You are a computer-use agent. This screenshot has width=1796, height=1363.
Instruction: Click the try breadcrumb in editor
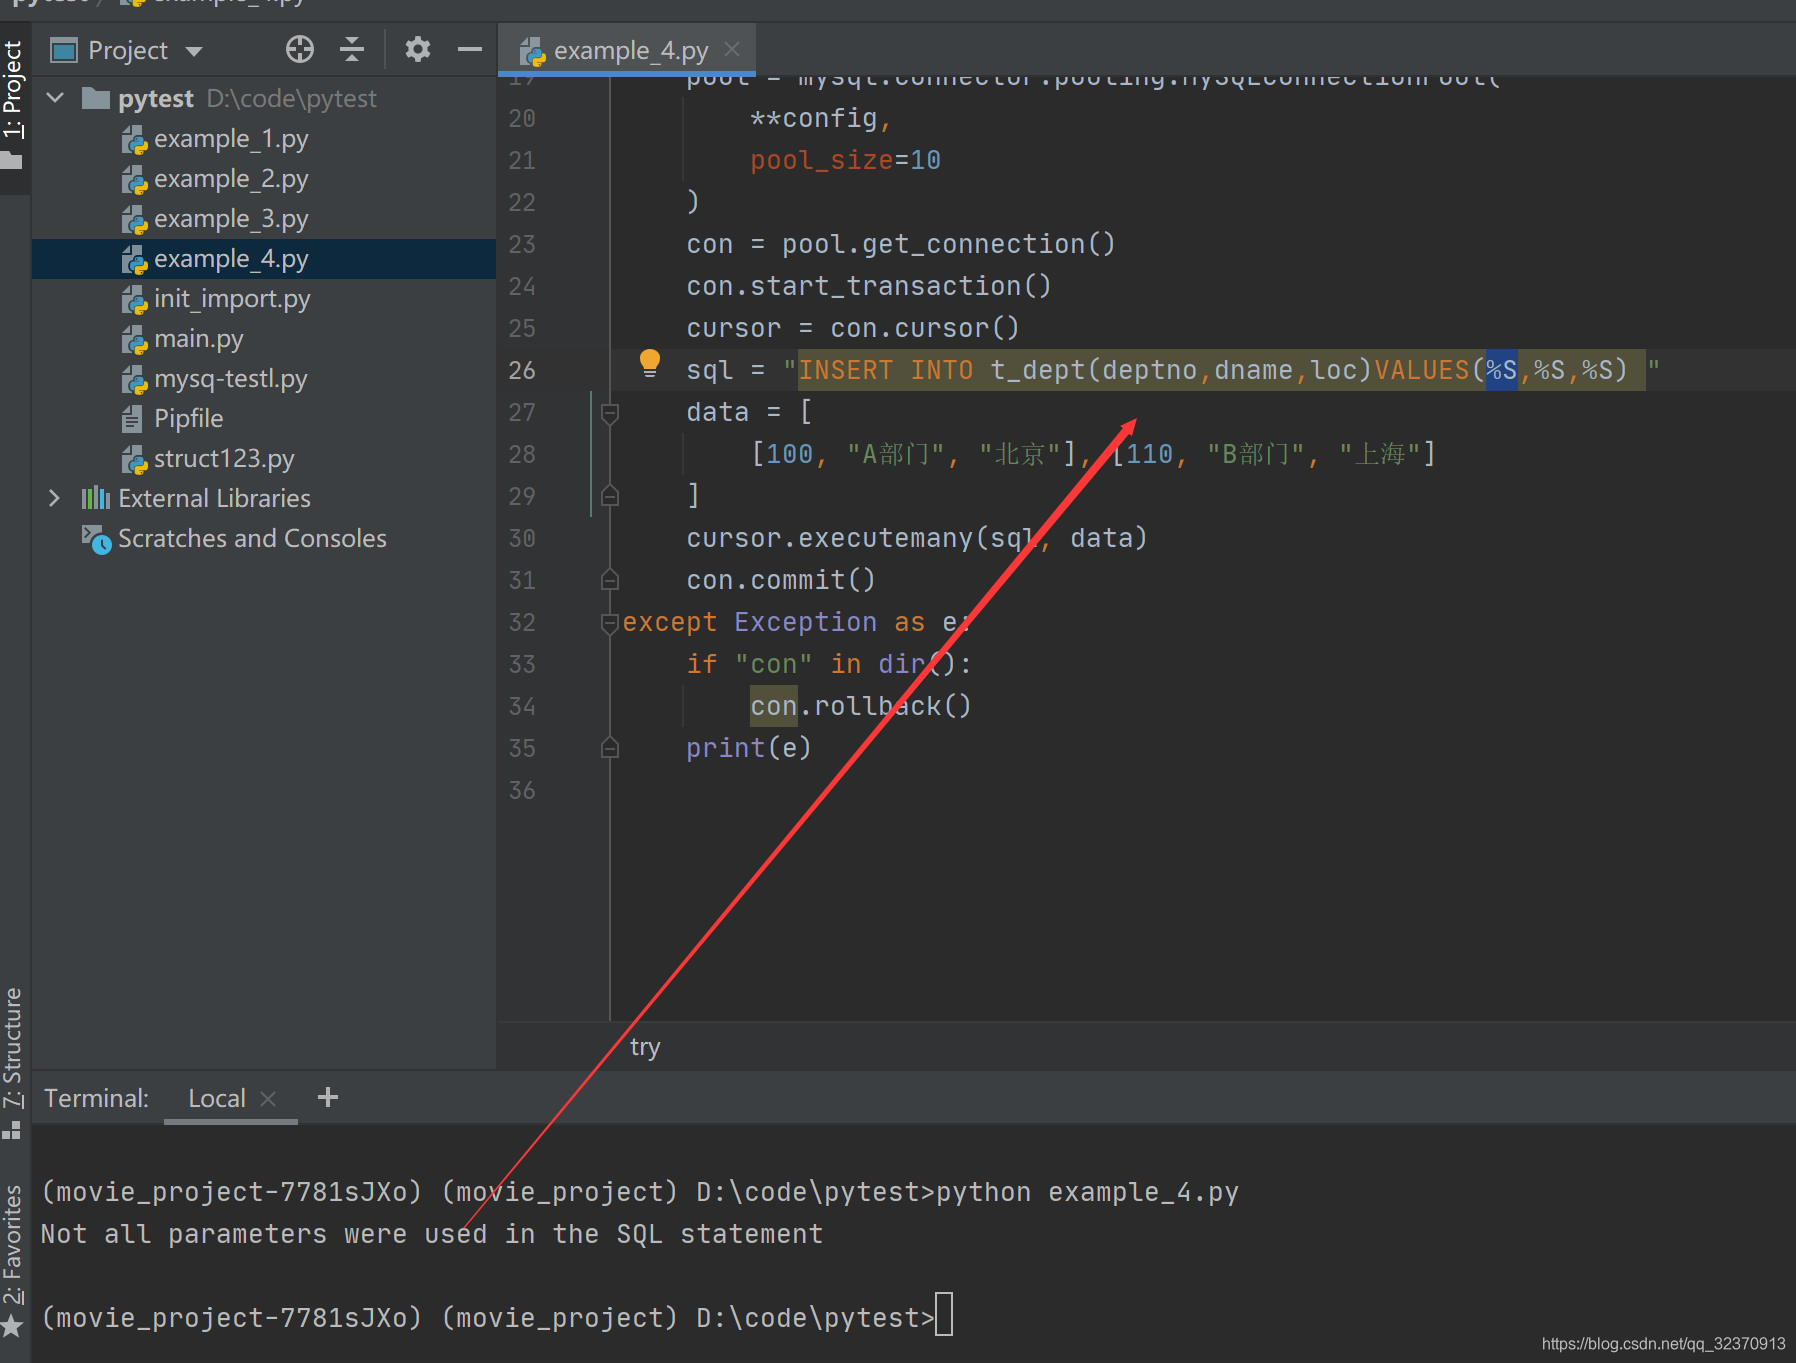pyautogui.click(x=645, y=1047)
